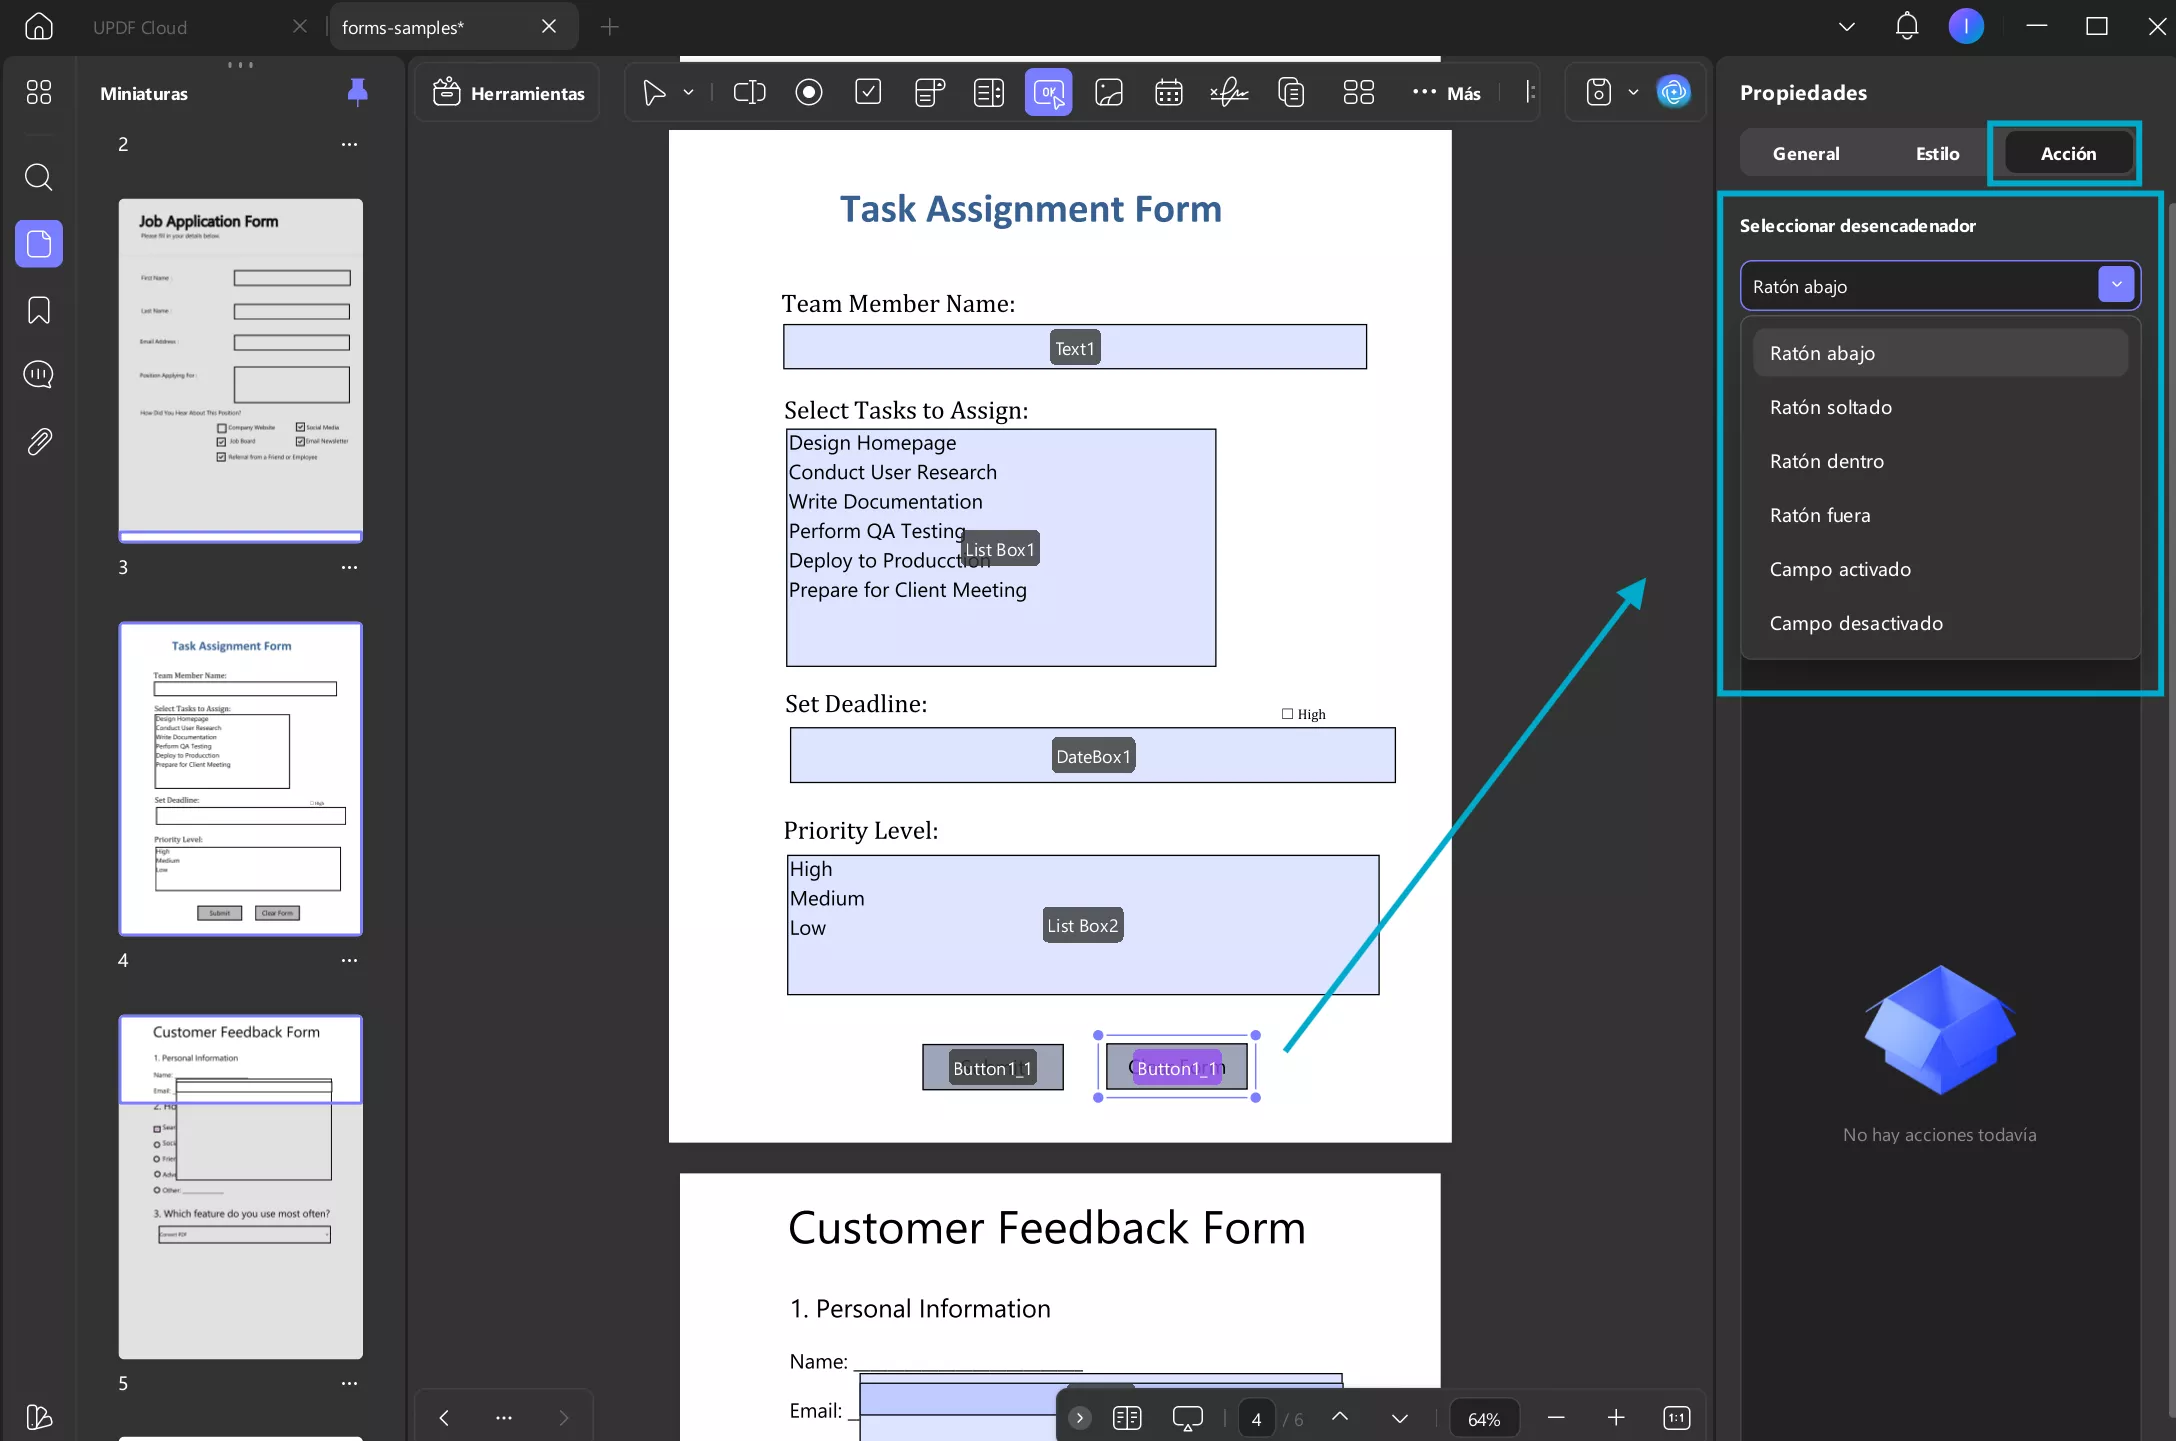
Task: Expand the cursor tool dropdown arrow
Action: pos(688,93)
